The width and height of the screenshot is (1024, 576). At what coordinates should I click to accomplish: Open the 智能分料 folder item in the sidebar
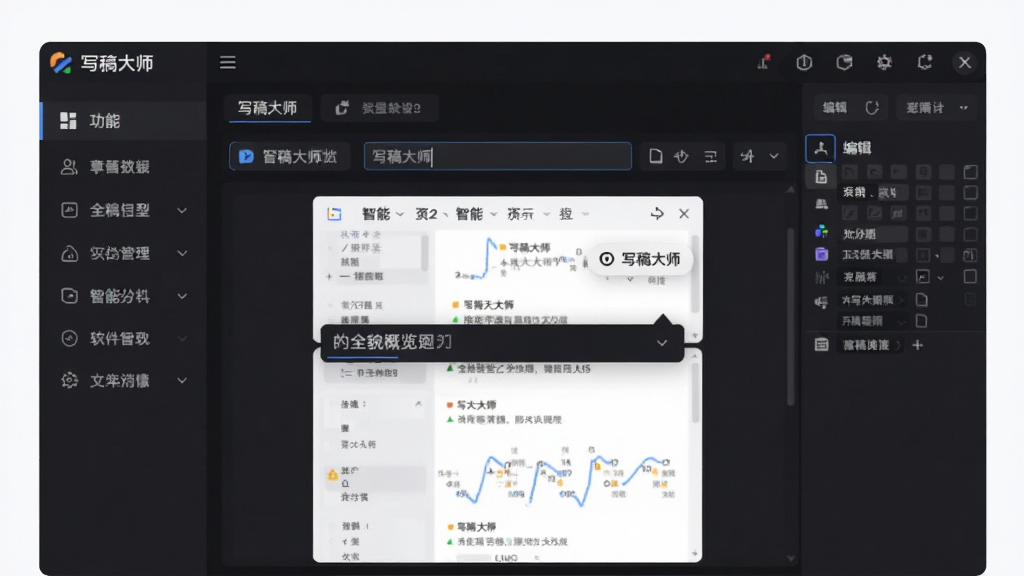pos(123,296)
